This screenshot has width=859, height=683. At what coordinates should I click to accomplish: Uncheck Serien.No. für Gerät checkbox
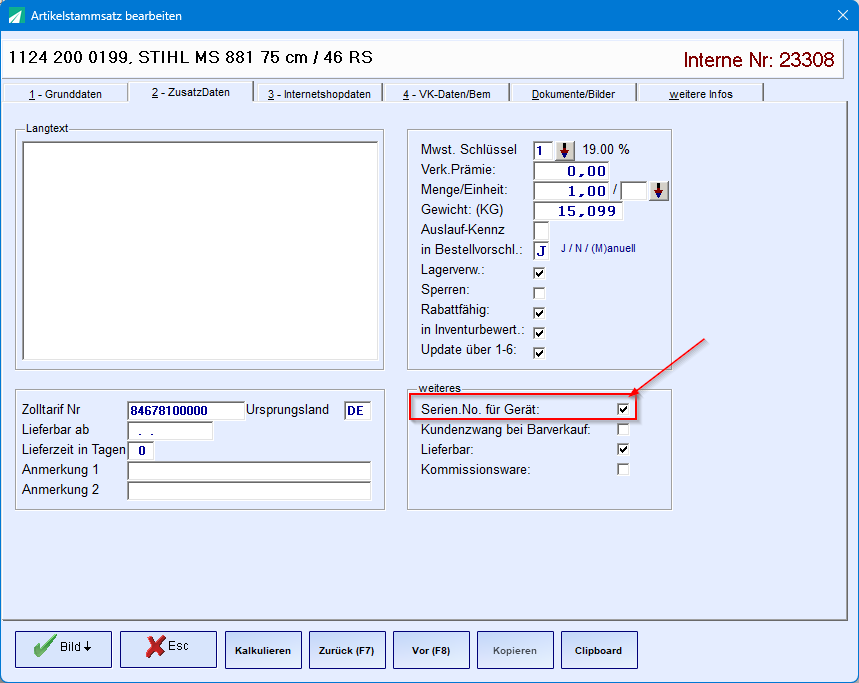[623, 409]
